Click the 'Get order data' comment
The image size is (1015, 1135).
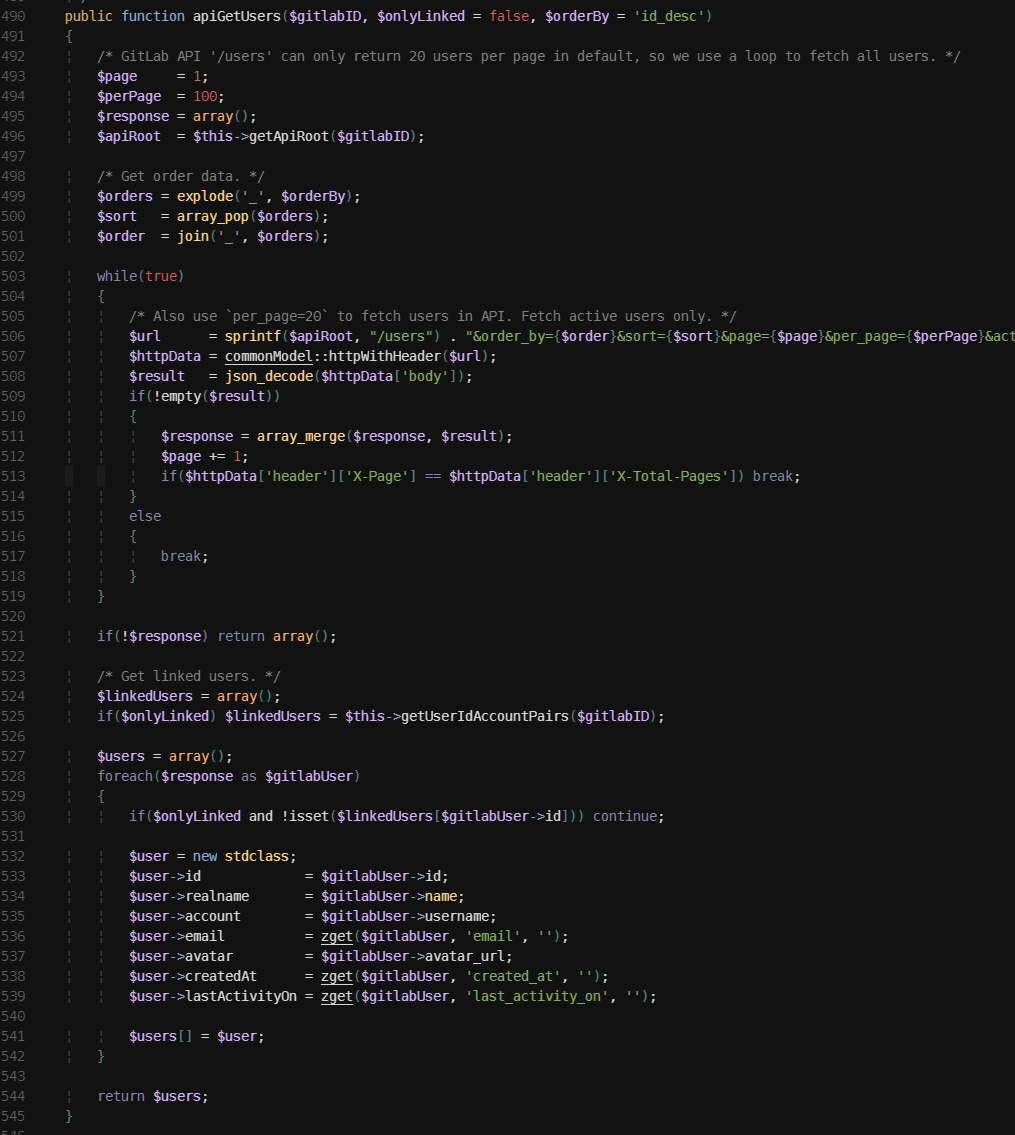181,176
